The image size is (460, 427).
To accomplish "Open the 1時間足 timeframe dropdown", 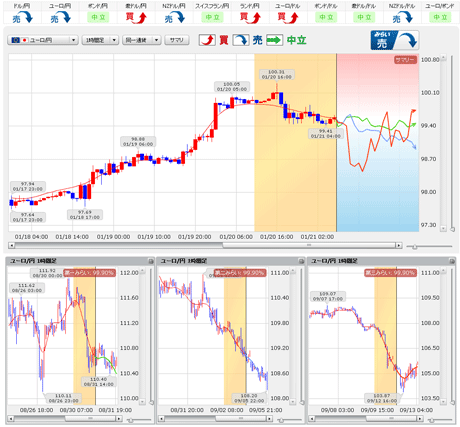I will pos(100,40).
